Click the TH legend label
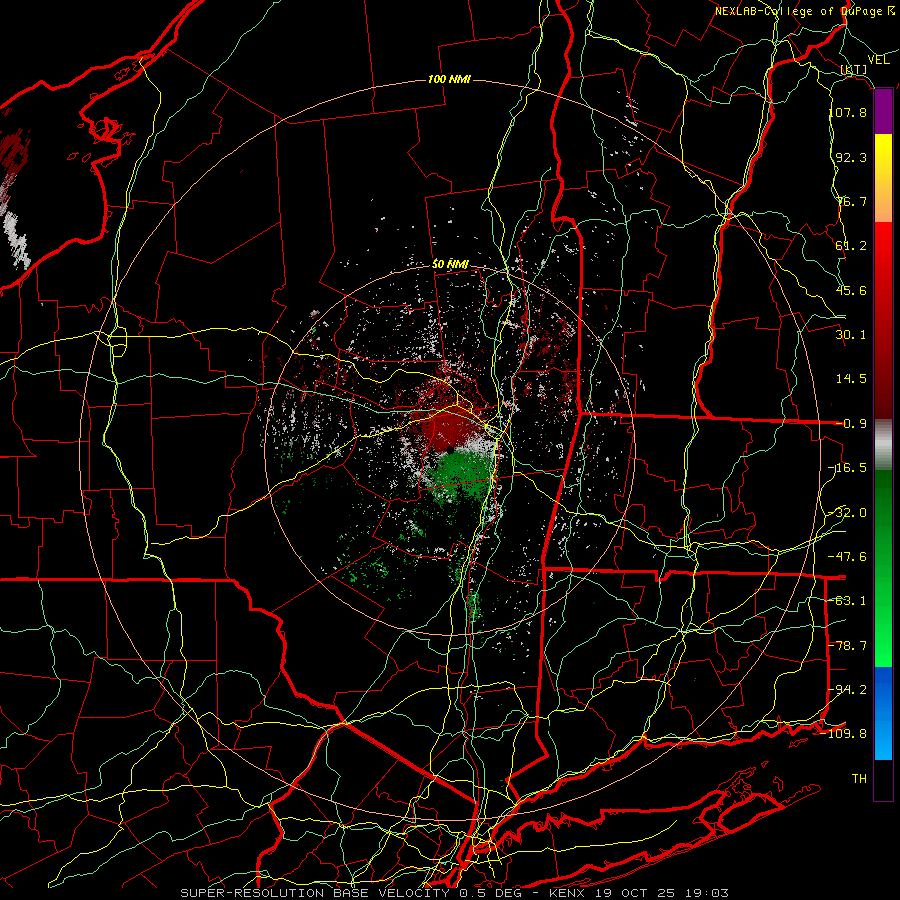The width and height of the screenshot is (900, 900). (859, 779)
